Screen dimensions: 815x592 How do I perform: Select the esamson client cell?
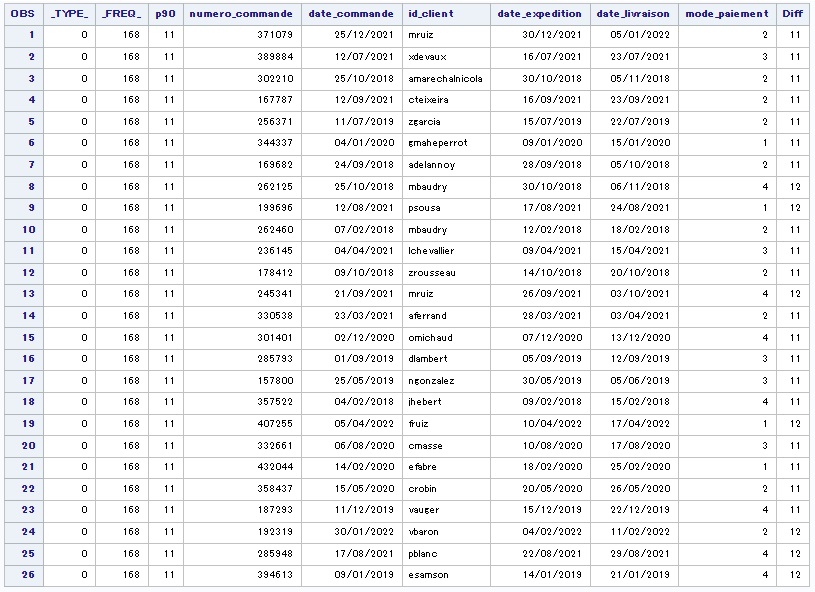pos(431,575)
